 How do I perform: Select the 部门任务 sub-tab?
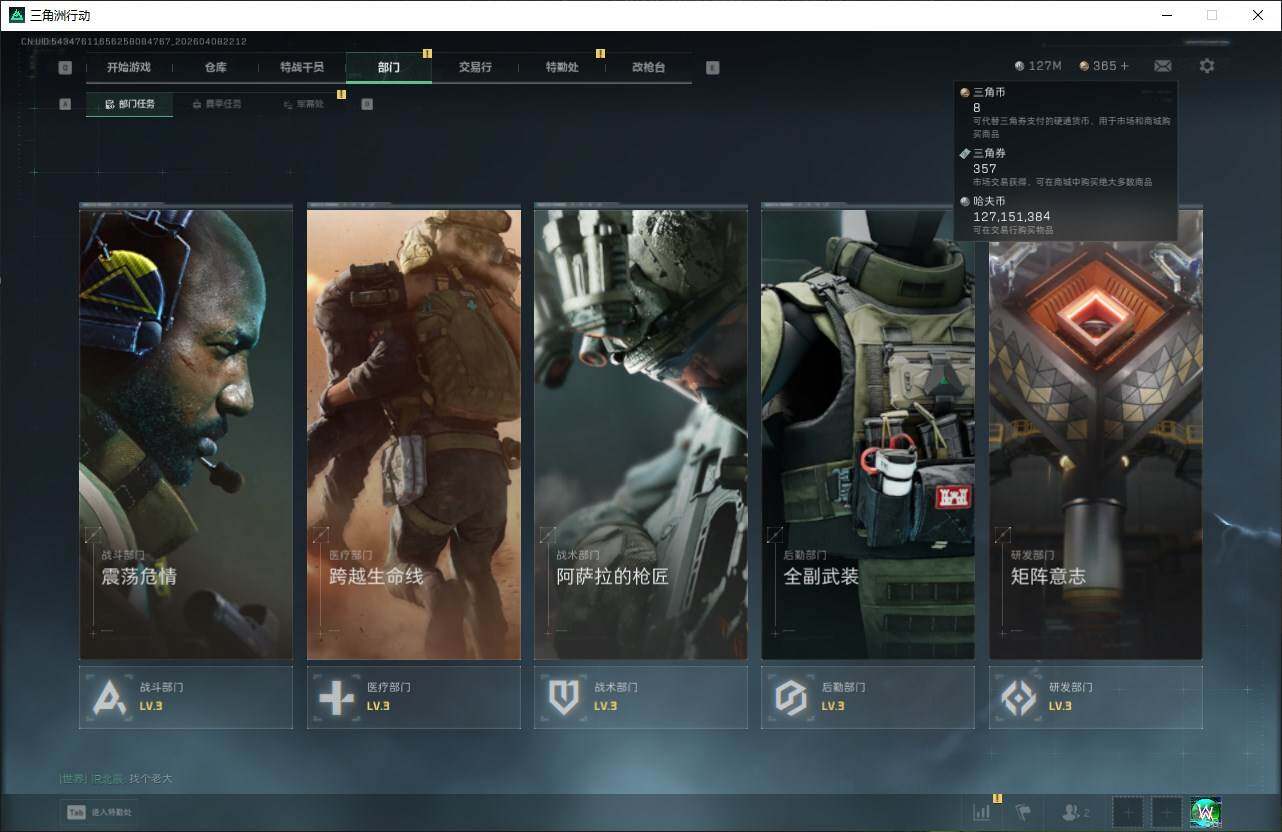(130, 104)
